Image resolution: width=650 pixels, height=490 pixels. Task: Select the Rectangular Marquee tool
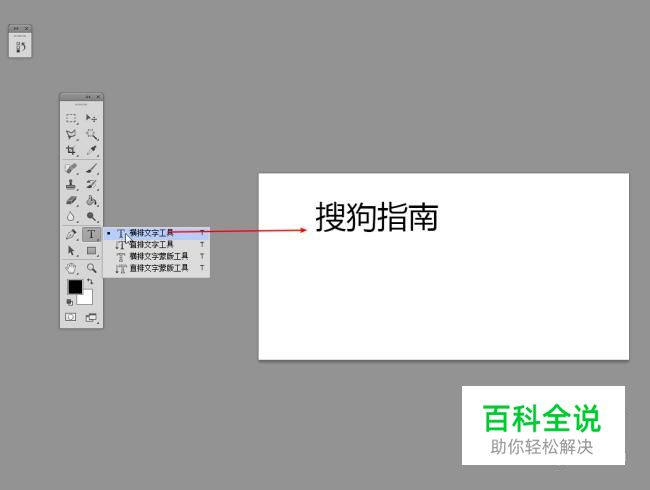(71, 119)
